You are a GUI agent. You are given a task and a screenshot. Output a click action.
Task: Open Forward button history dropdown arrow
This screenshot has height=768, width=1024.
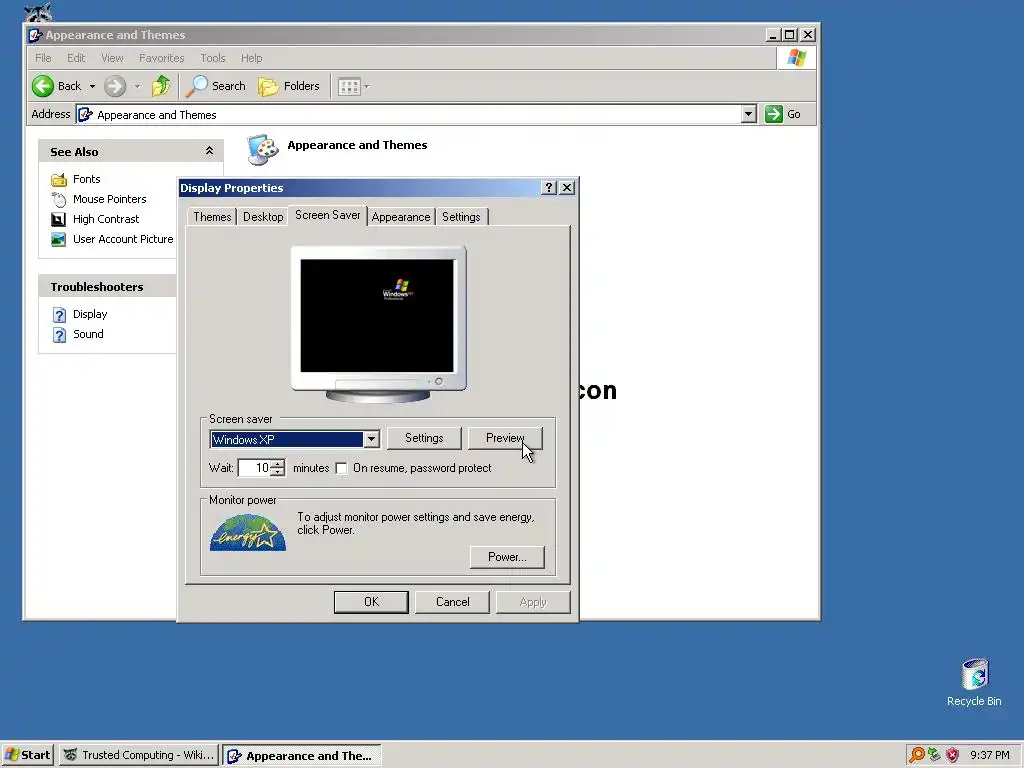(137, 86)
